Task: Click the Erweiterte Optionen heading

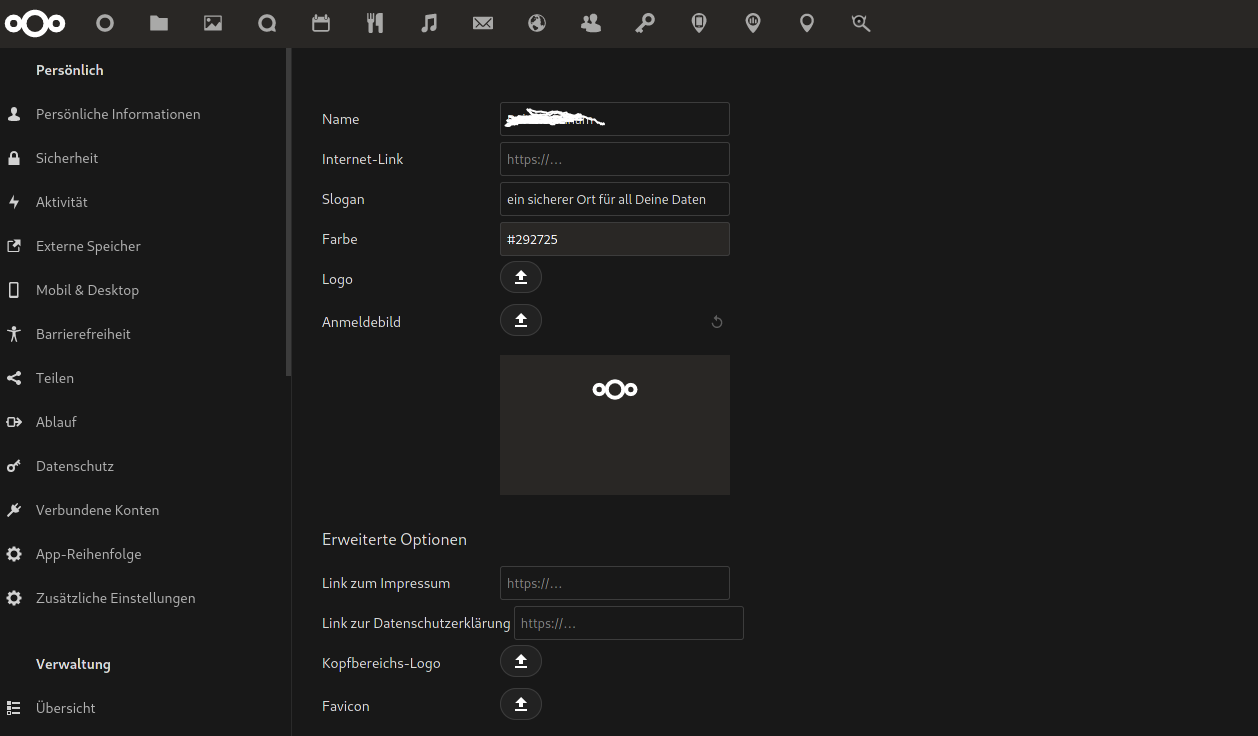Action: pyautogui.click(x=394, y=539)
